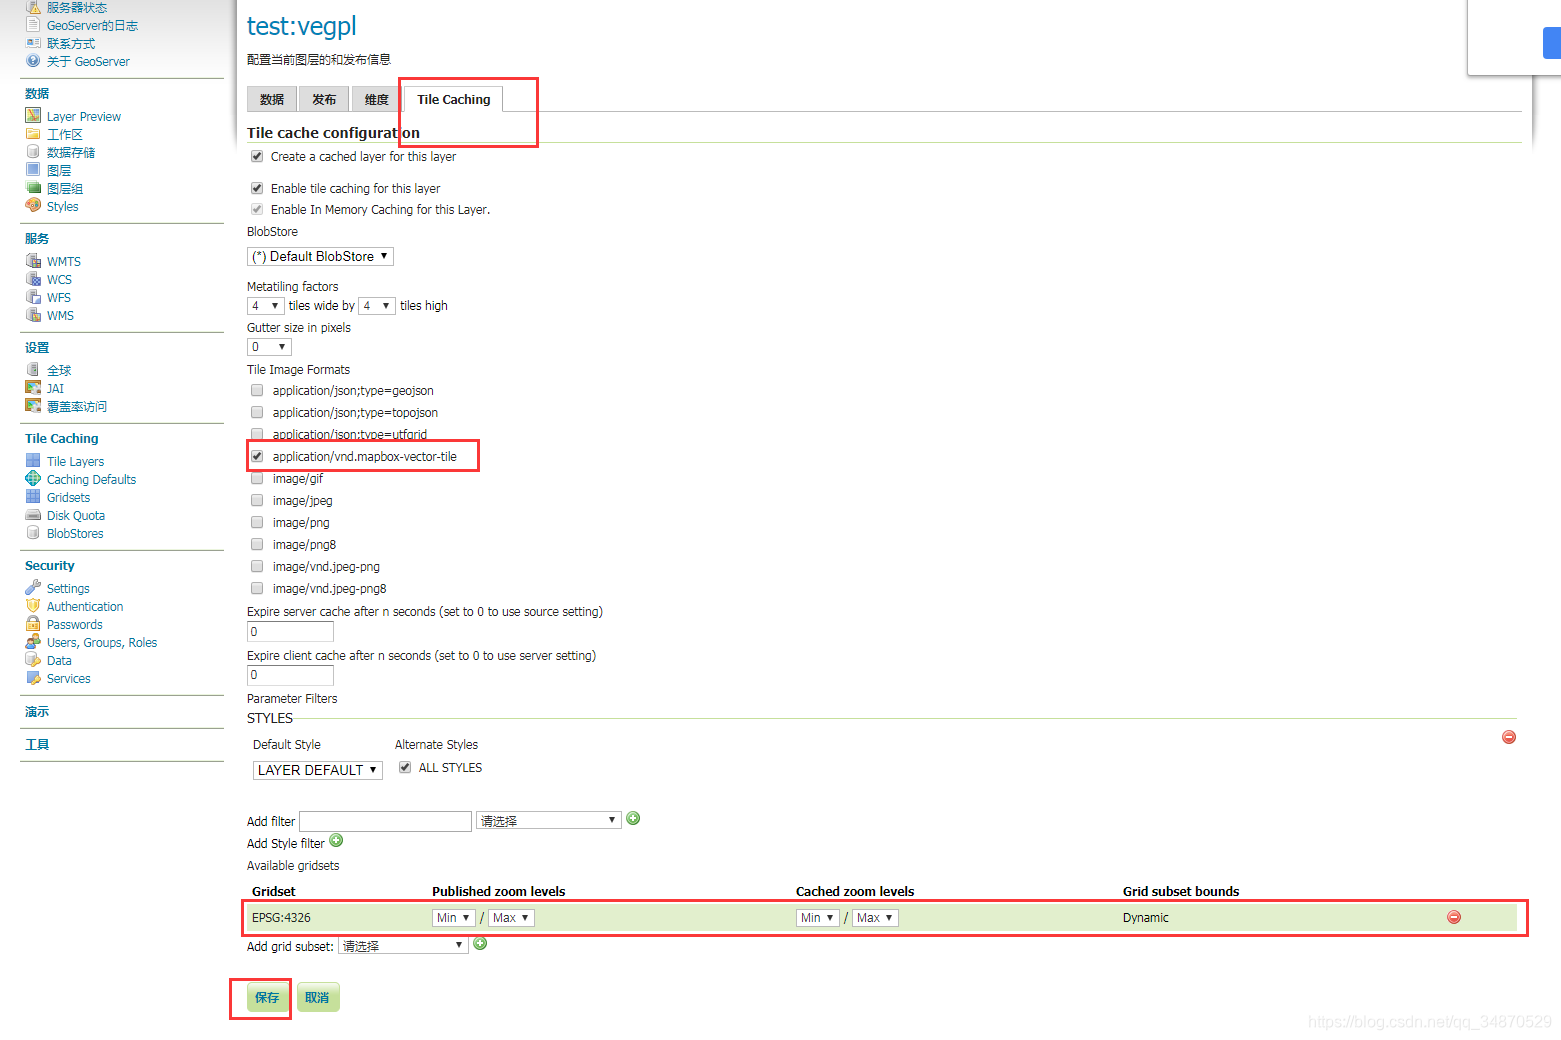Open metatiling tiles high dropdown
This screenshot has width=1561, height=1040.
point(377,306)
